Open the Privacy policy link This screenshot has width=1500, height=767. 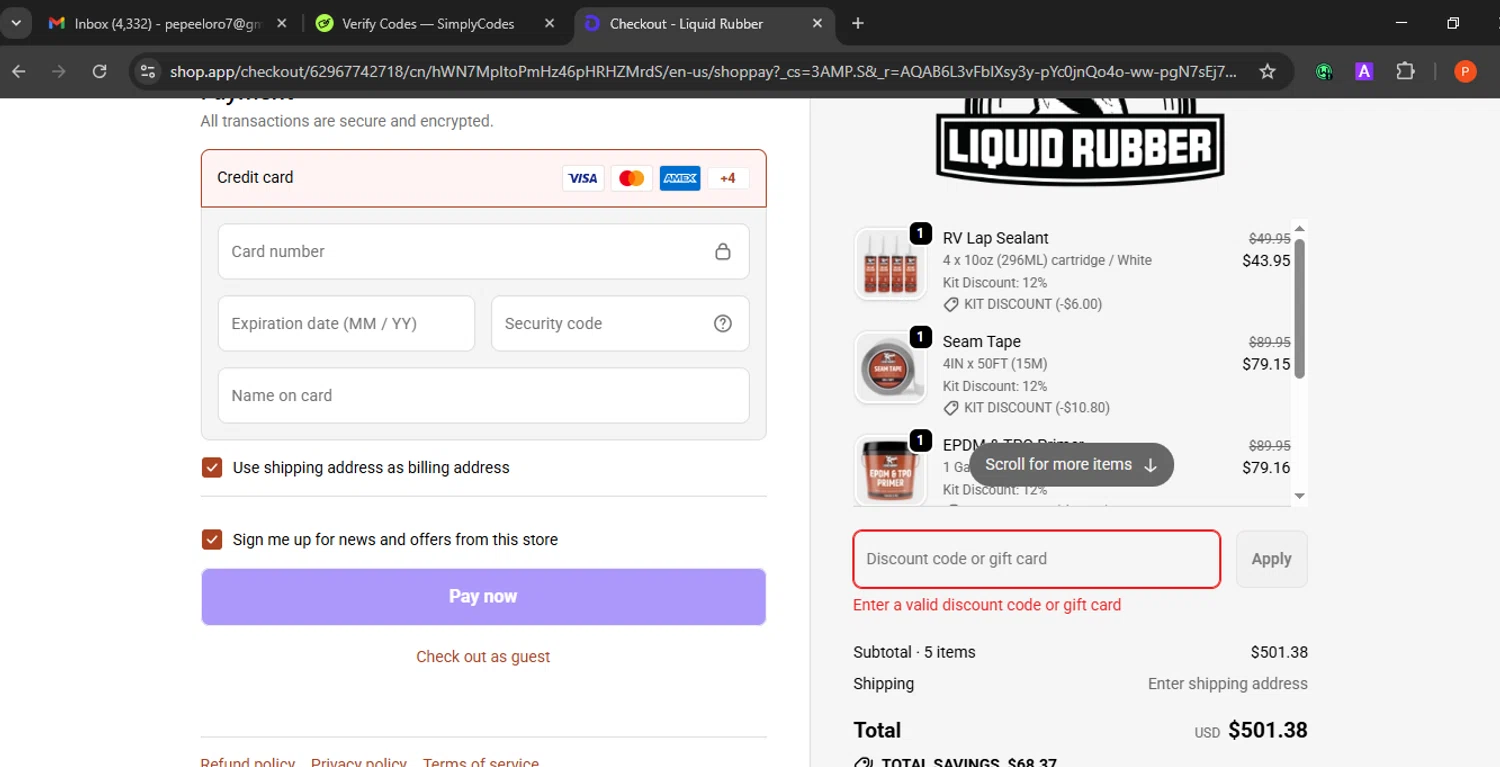pyautogui.click(x=359, y=762)
